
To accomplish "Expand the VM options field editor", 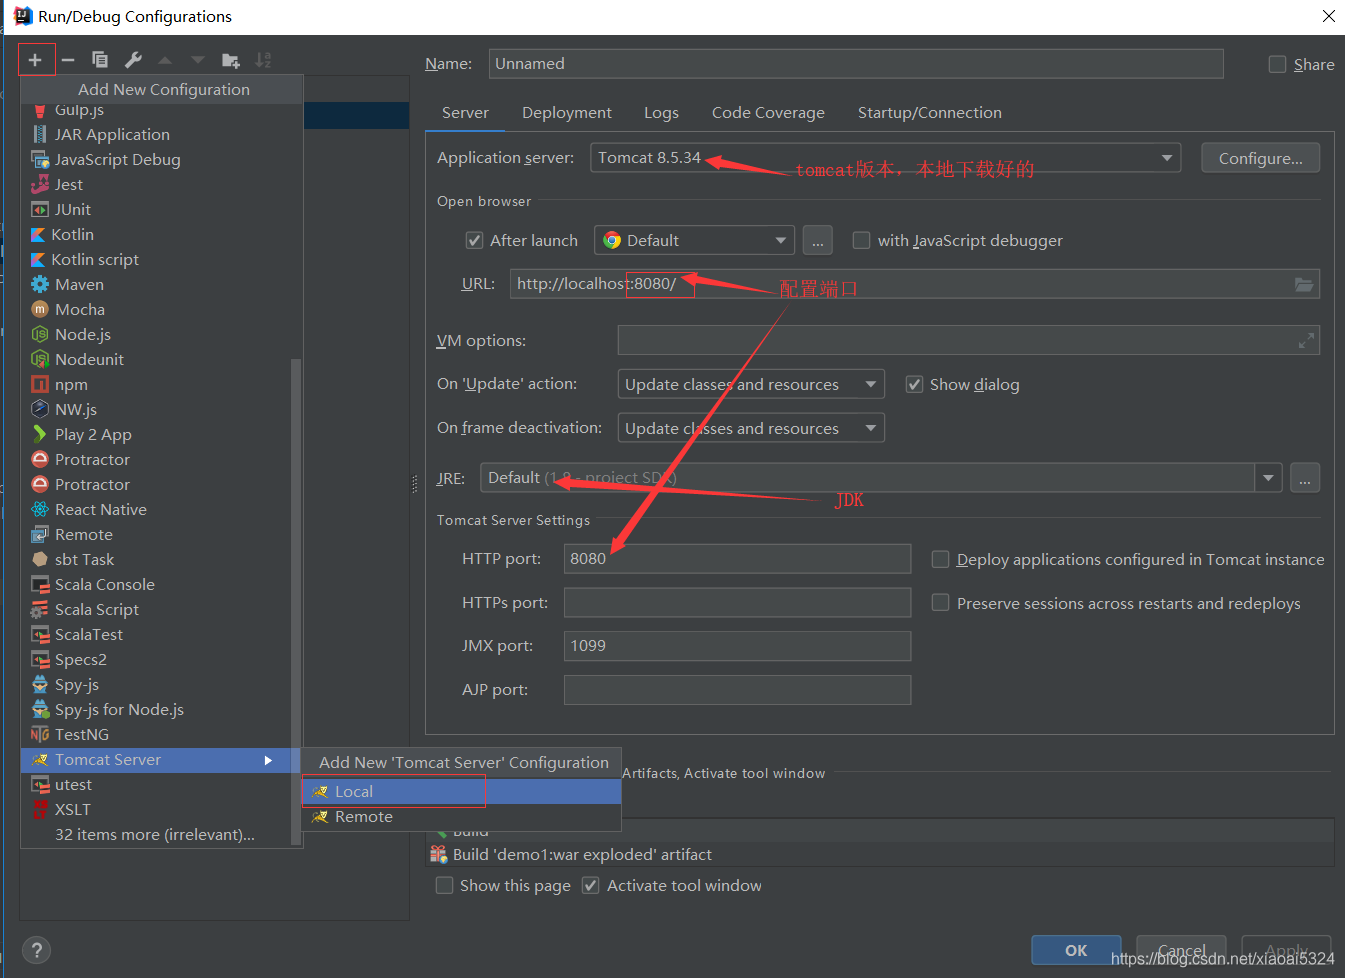I will tap(1306, 341).
